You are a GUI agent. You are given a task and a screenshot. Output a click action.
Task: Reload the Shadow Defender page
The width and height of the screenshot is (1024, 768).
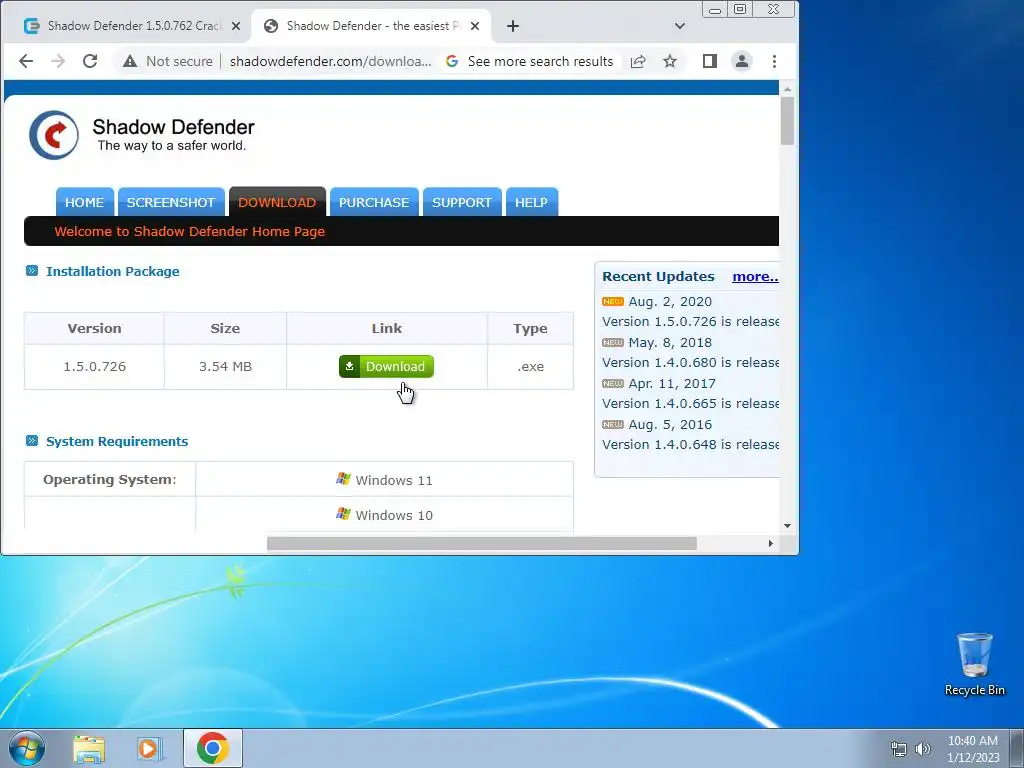(x=90, y=61)
